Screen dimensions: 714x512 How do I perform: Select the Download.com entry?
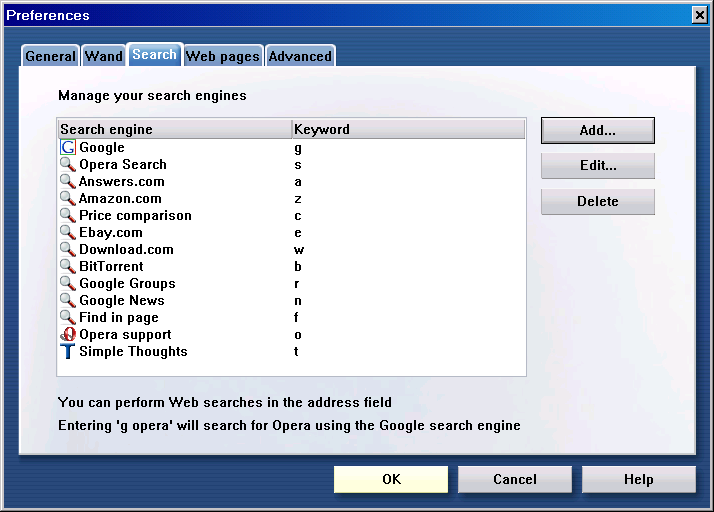tap(126, 249)
